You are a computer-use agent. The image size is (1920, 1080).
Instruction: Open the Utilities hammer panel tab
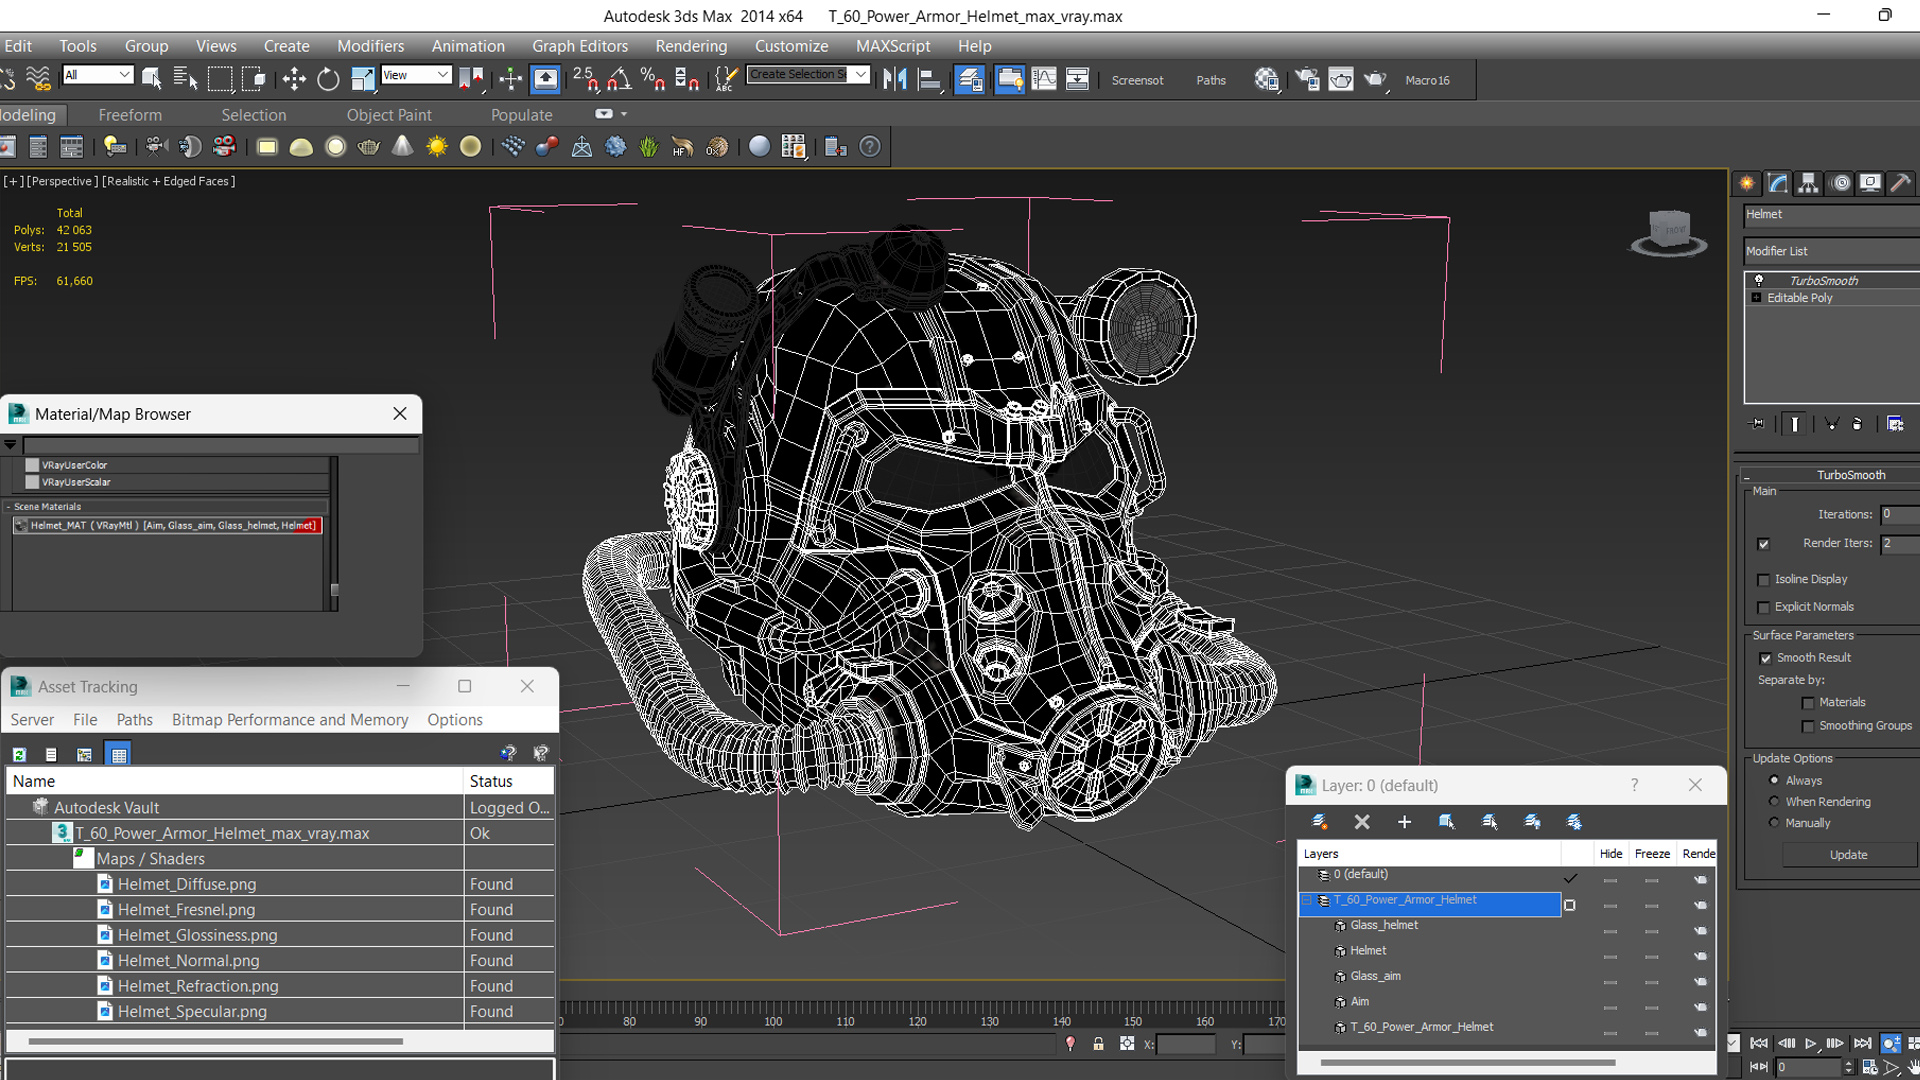(x=1901, y=183)
